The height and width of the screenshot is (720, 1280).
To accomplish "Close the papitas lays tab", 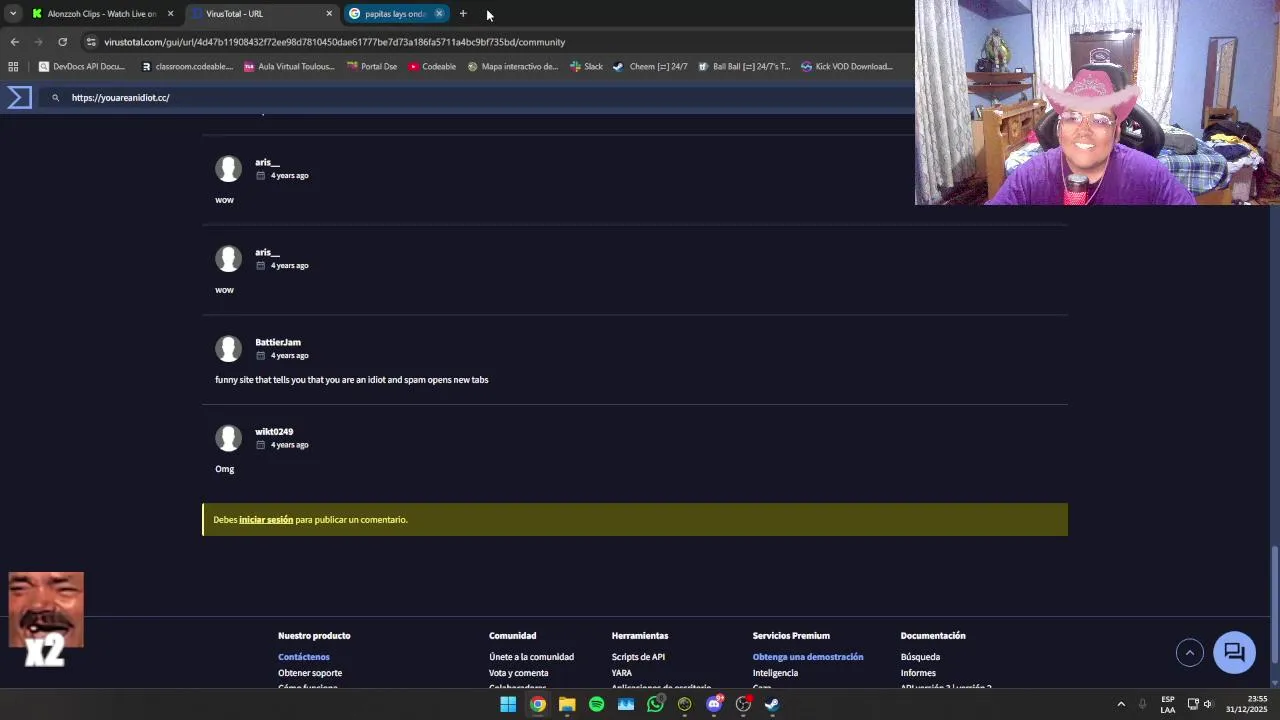I will [439, 14].
